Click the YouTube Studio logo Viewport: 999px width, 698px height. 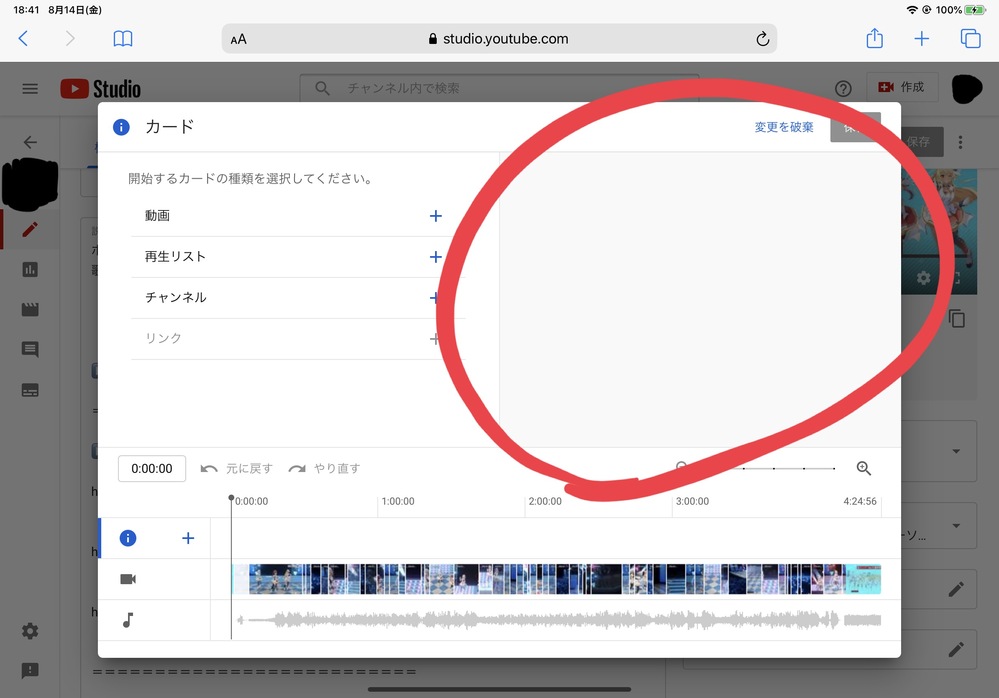coord(101,89)
